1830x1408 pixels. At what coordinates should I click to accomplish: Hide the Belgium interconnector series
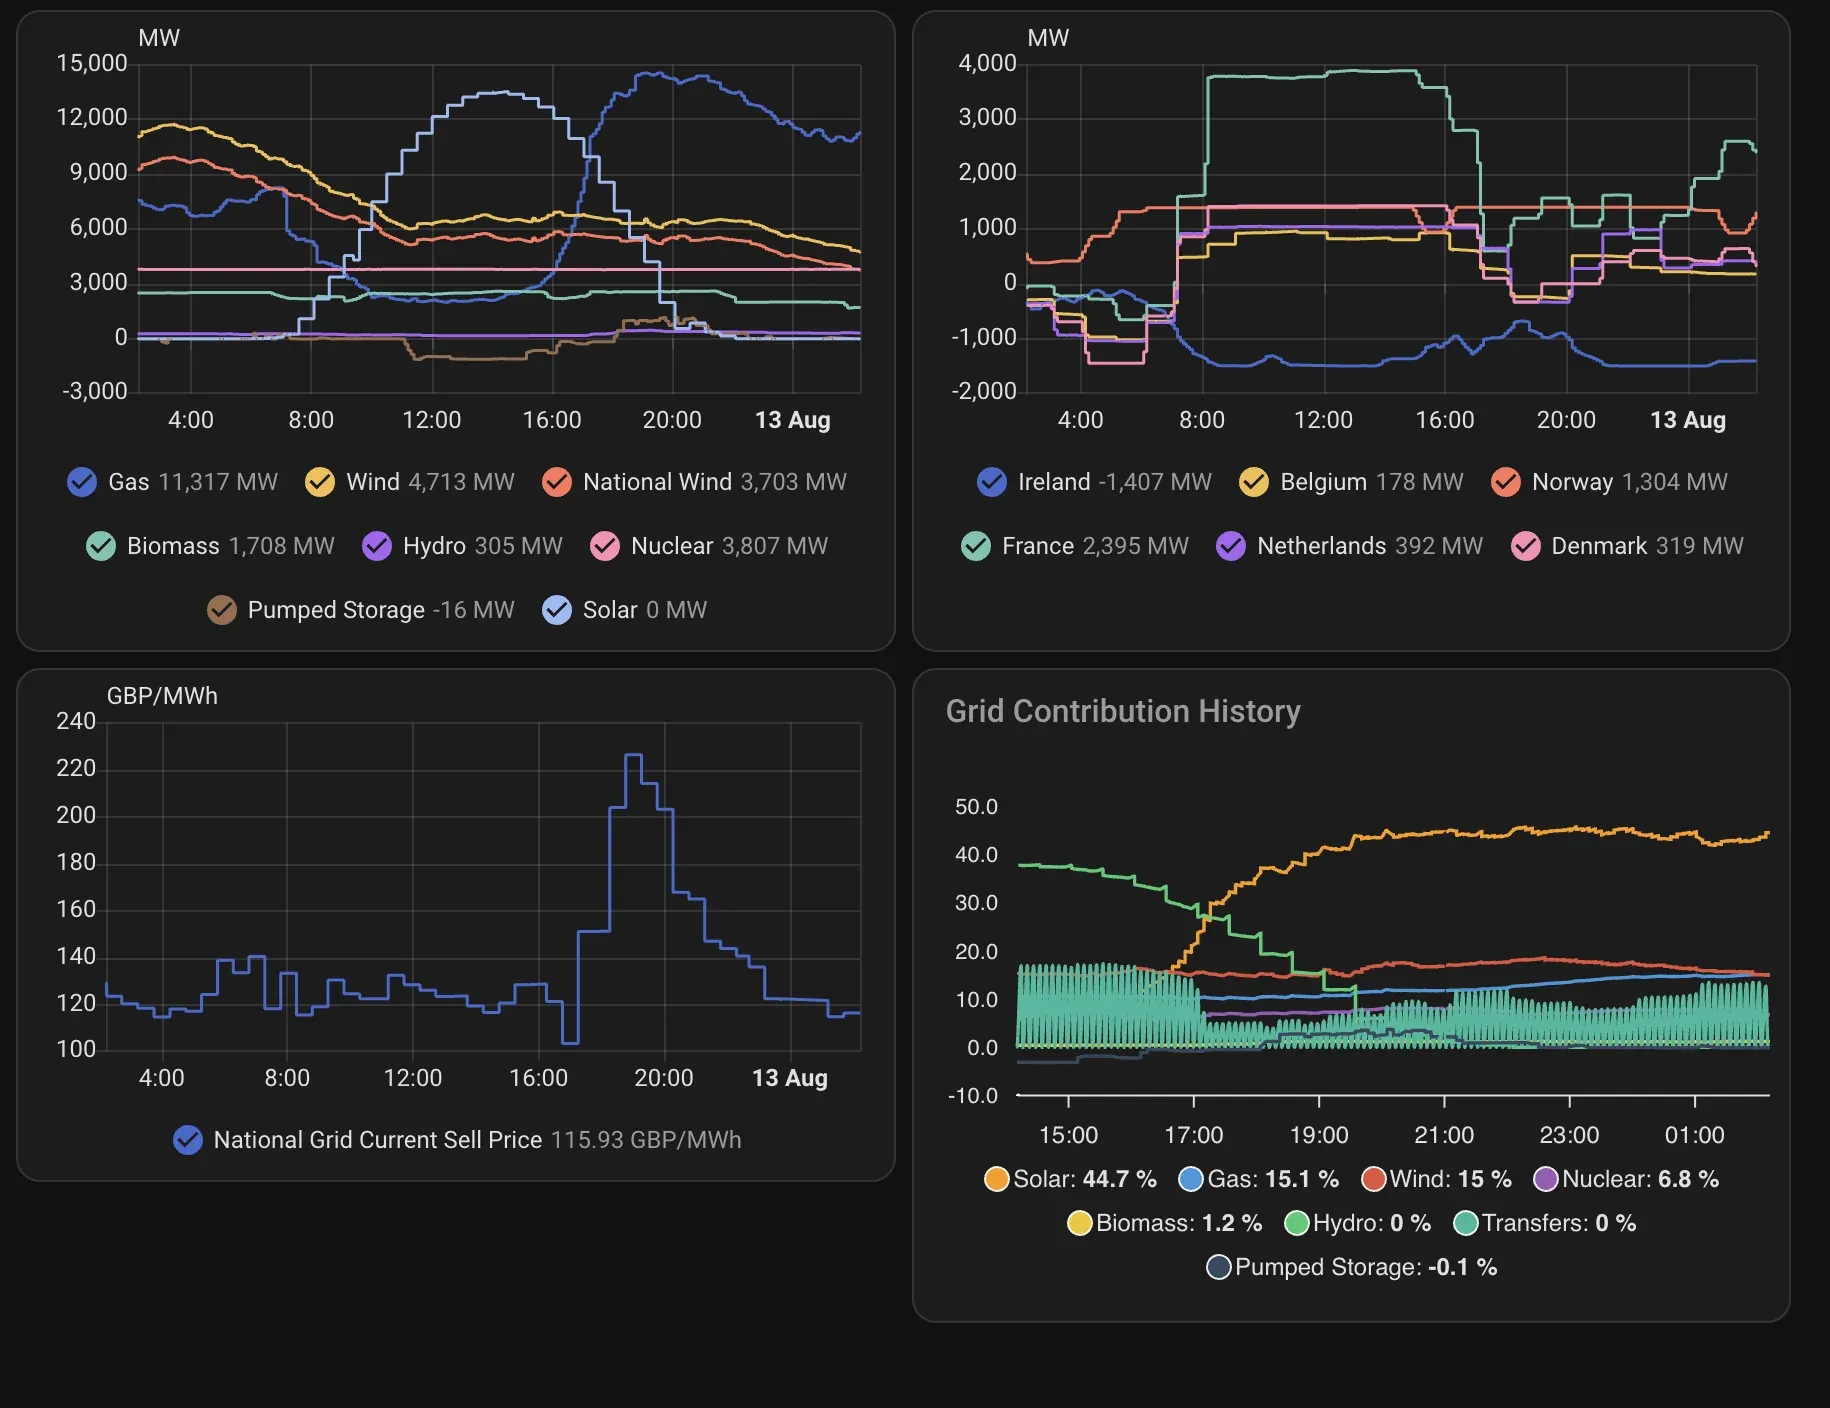coord(1254,482)
